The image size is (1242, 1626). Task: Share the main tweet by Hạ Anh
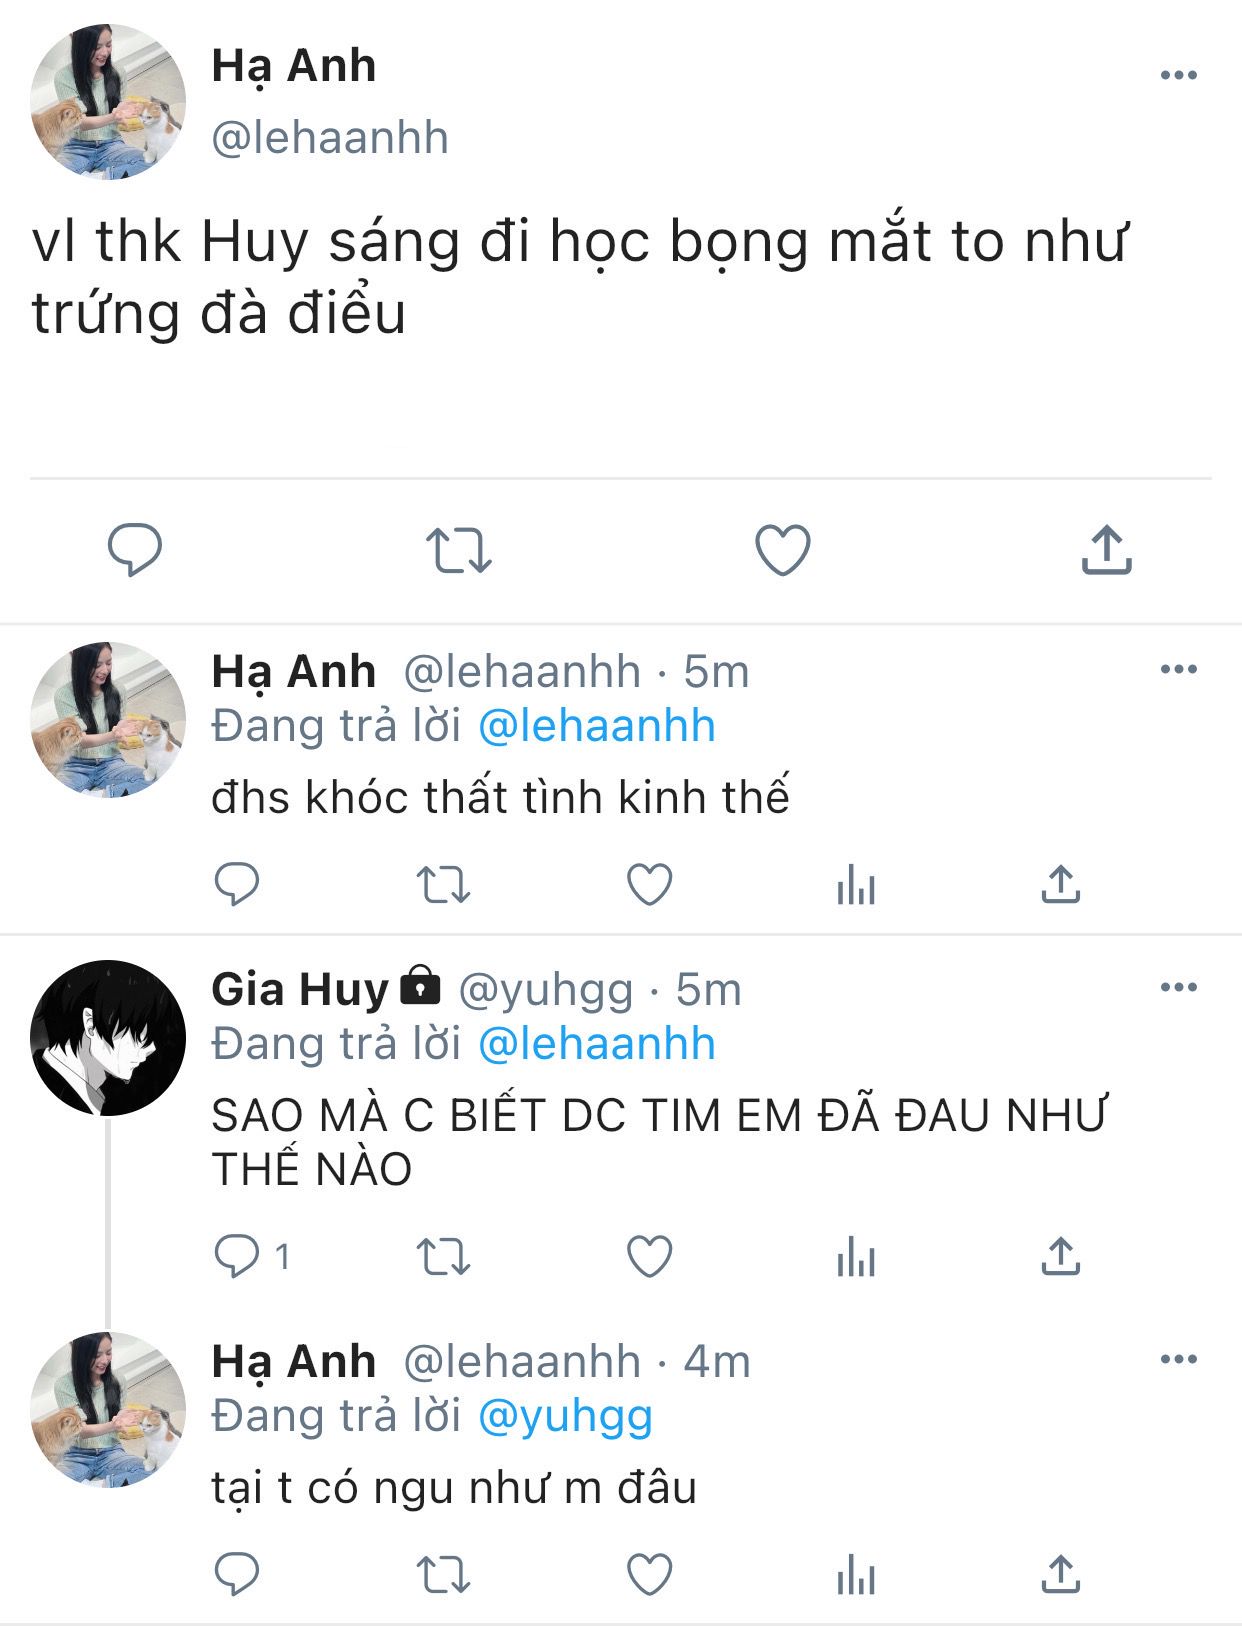point(1106,549)
